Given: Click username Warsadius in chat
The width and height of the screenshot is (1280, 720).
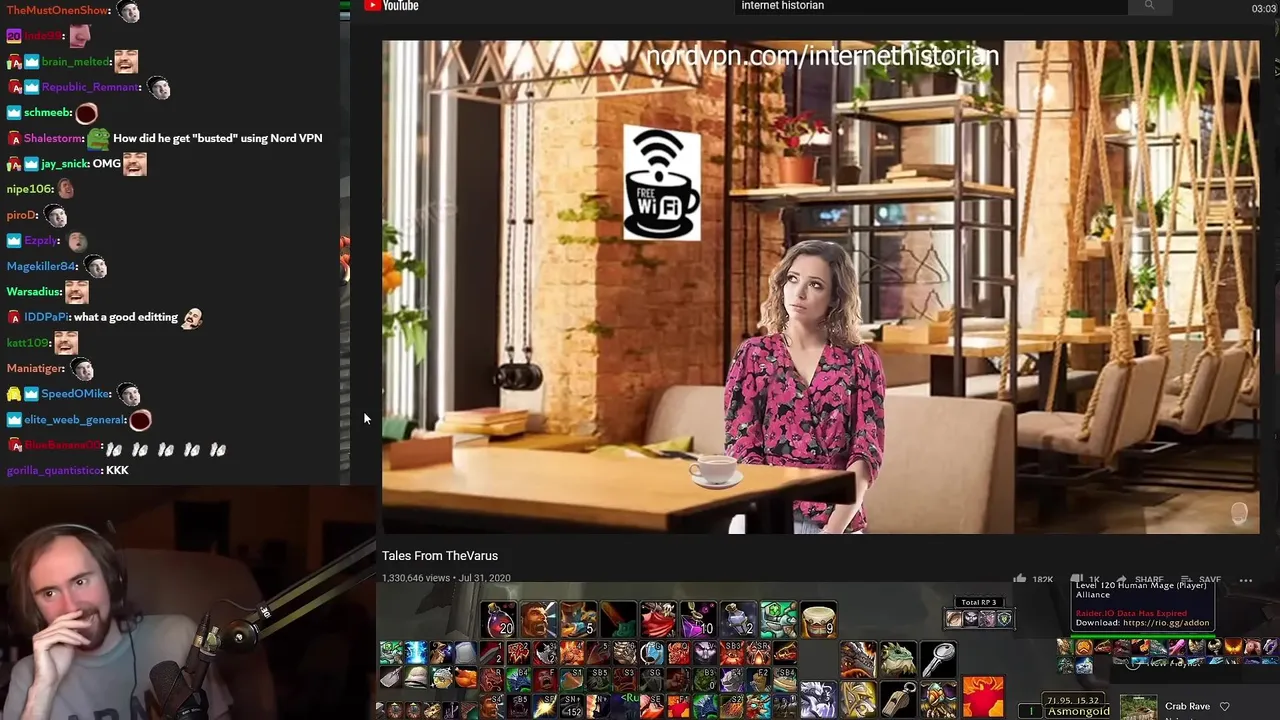Looking at the screenshot, I should click(34, 292).
